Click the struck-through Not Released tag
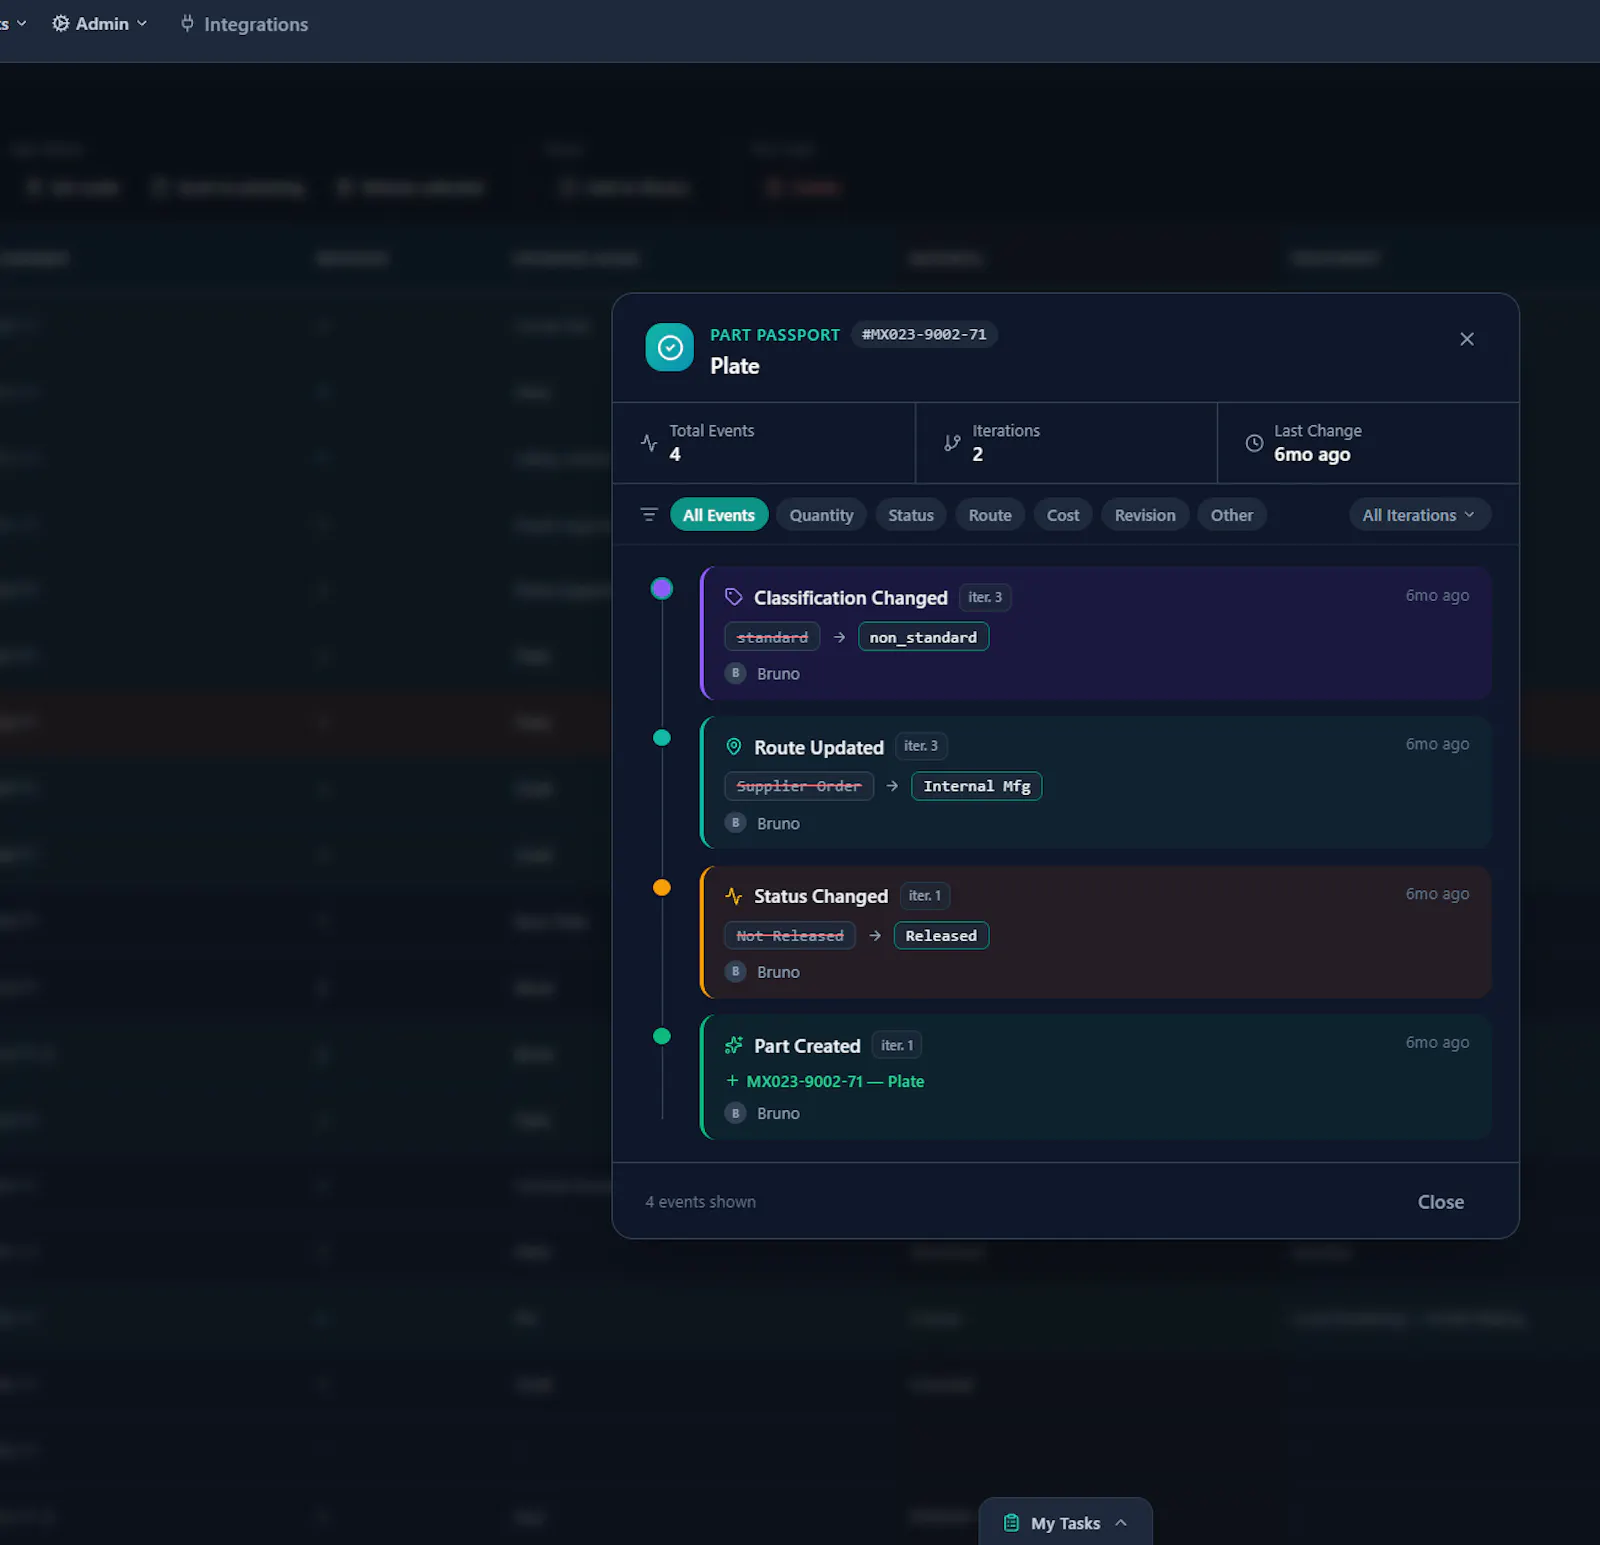The height and width of the screenshot is (1545, 1600). (x=790, y=935)
